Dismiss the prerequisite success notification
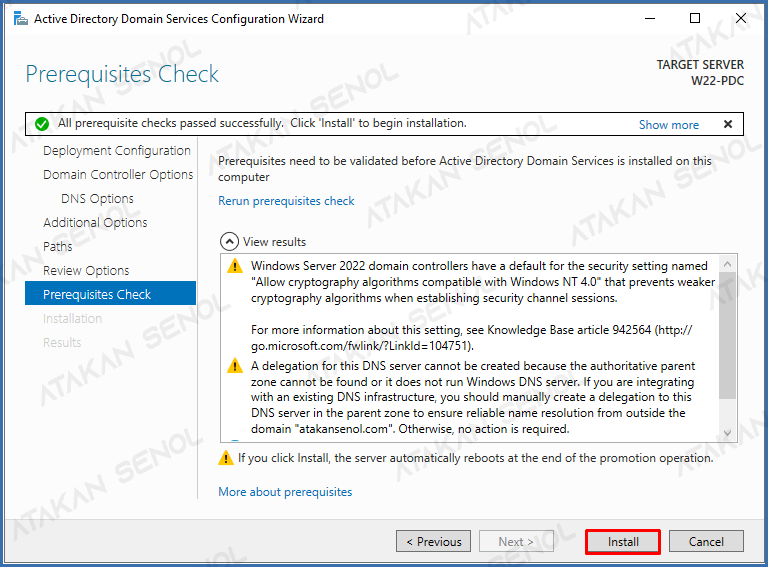Image resolution: width=768 pixels, height=567 pixels. 728,124
